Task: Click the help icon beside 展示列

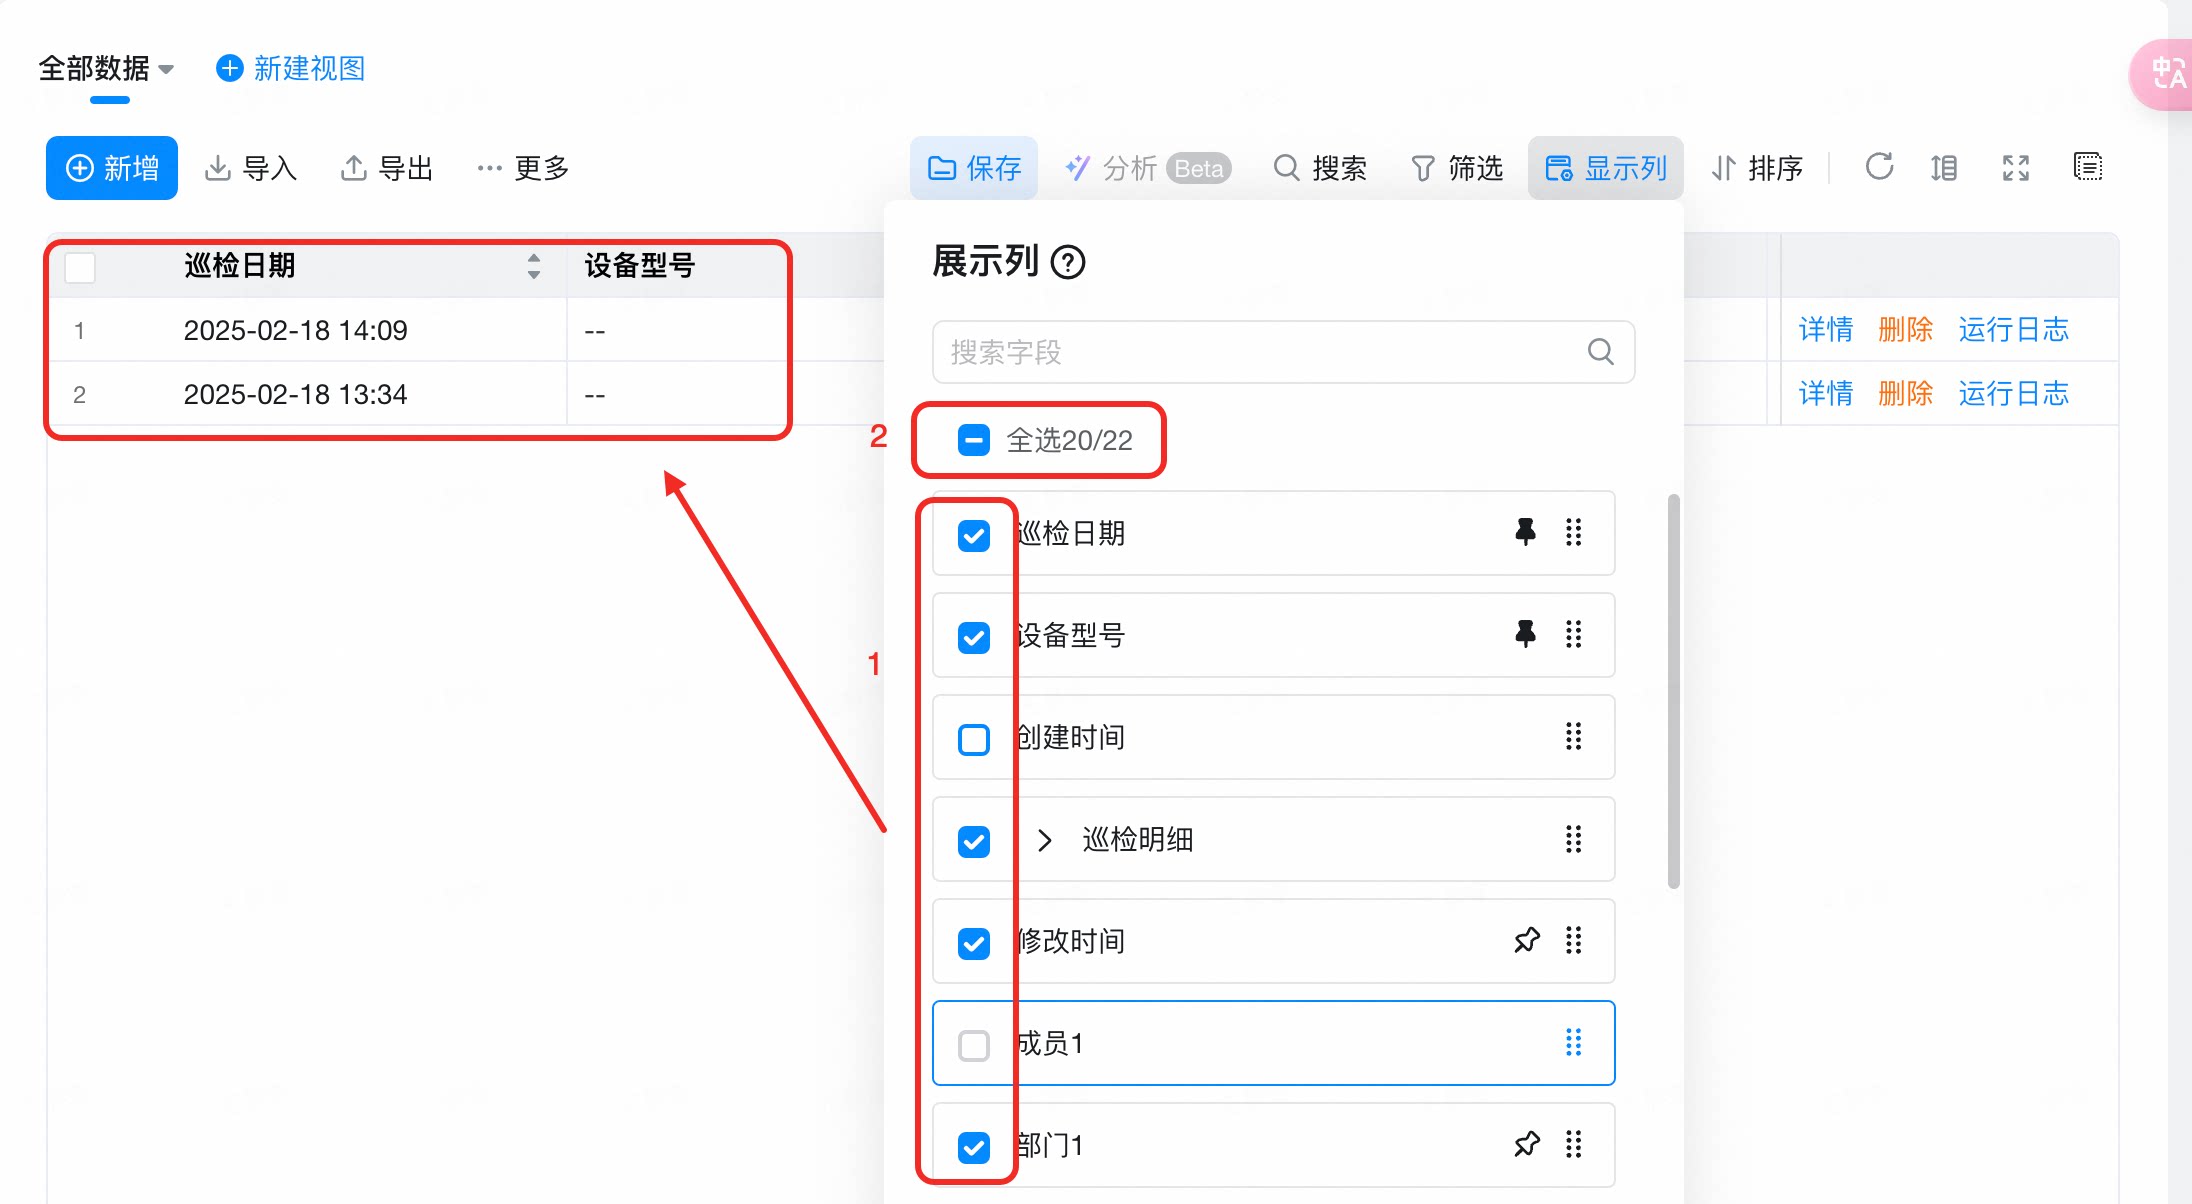Action: [1068, 262]
